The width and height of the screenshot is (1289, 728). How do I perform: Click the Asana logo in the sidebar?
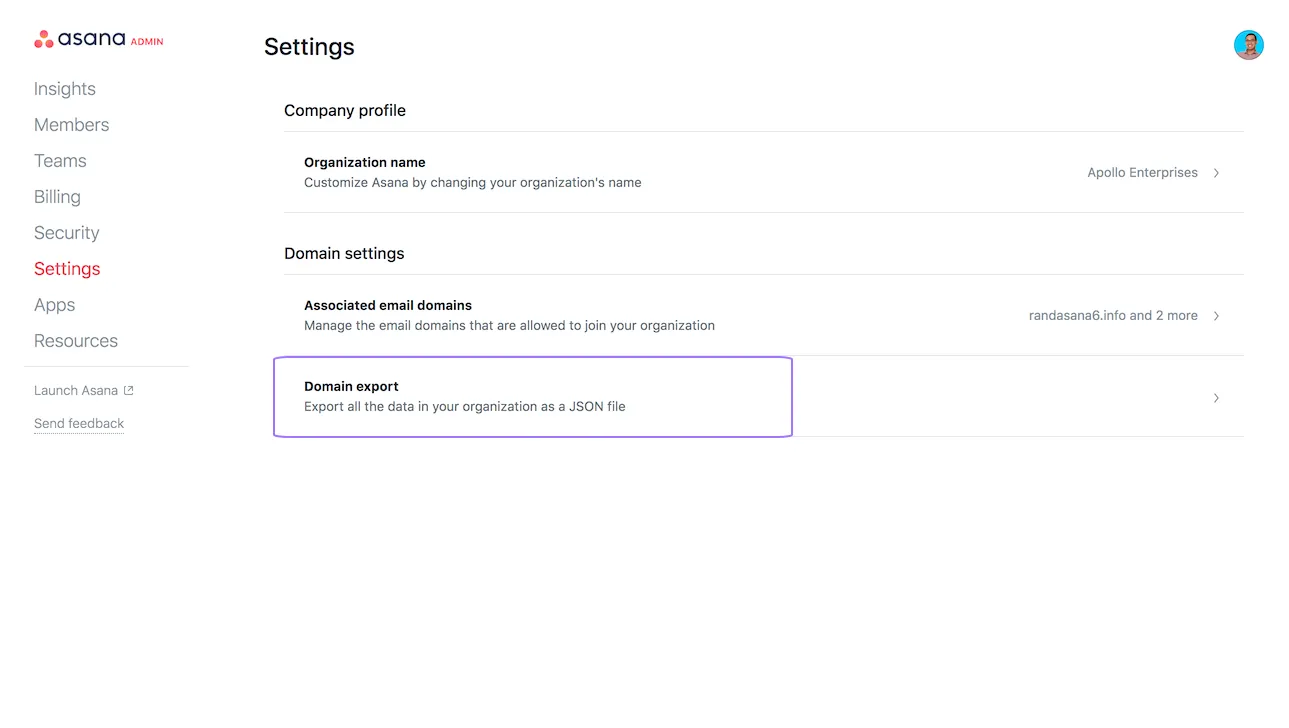tap(80, 40)
